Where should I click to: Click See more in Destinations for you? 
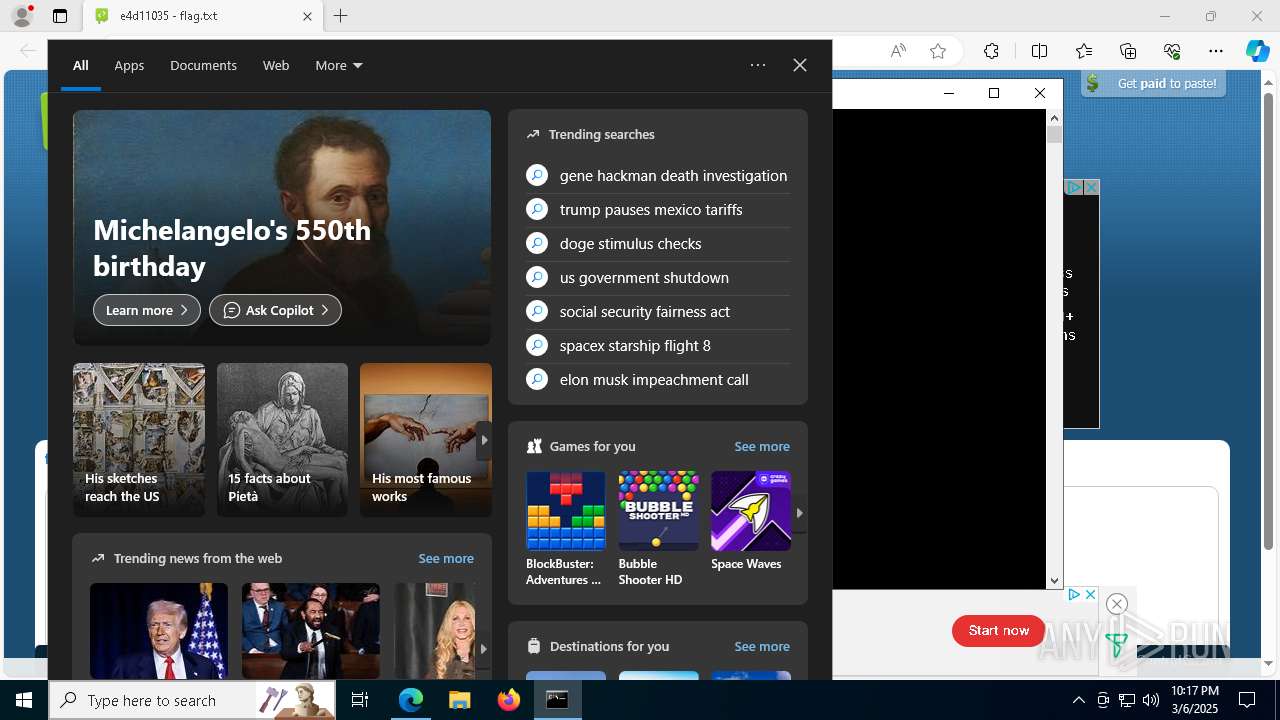click(762, 646)
